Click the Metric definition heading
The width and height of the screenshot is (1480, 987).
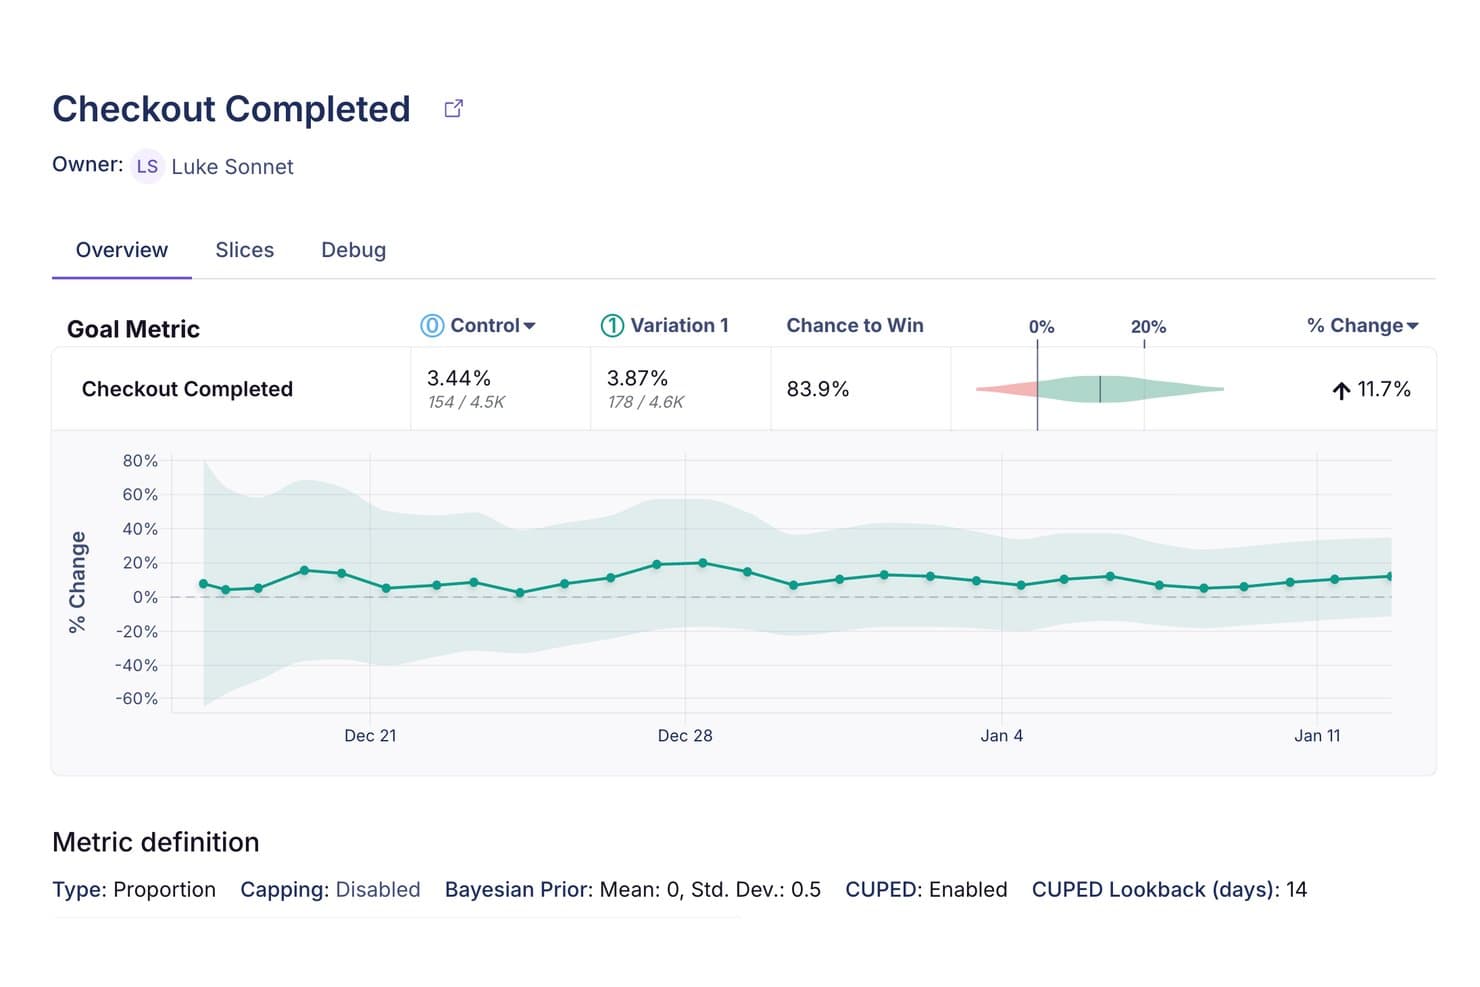[156, 842]
